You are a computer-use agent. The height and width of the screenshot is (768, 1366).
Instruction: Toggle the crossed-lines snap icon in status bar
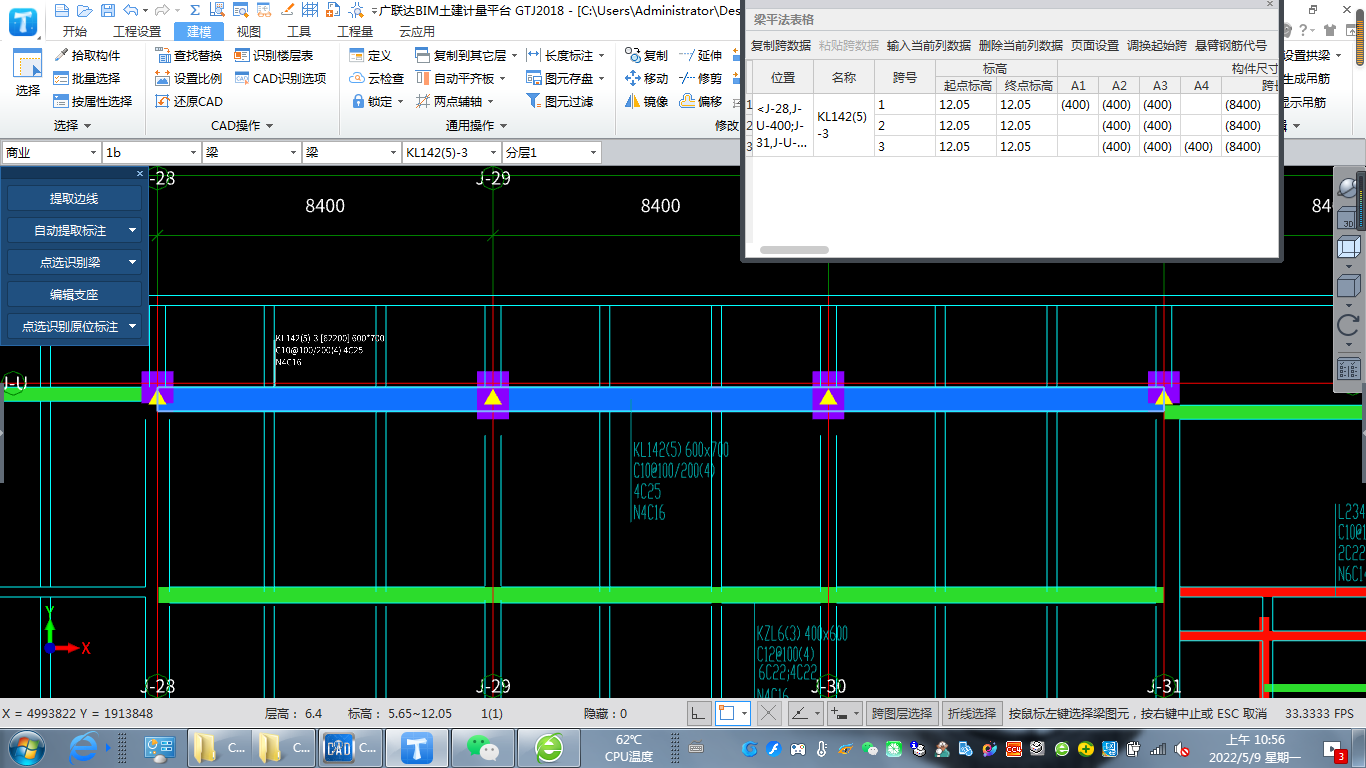click(x=768, y=713)
